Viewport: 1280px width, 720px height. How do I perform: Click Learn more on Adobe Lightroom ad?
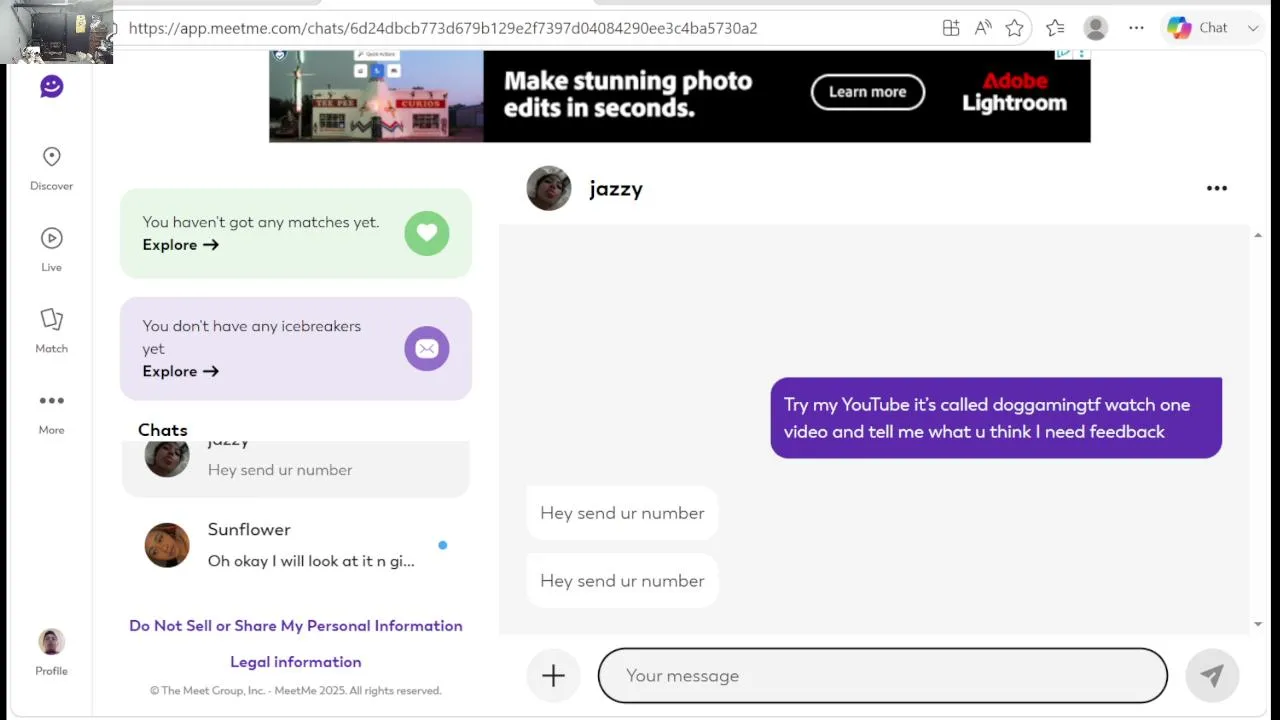[x=867, y=92]
